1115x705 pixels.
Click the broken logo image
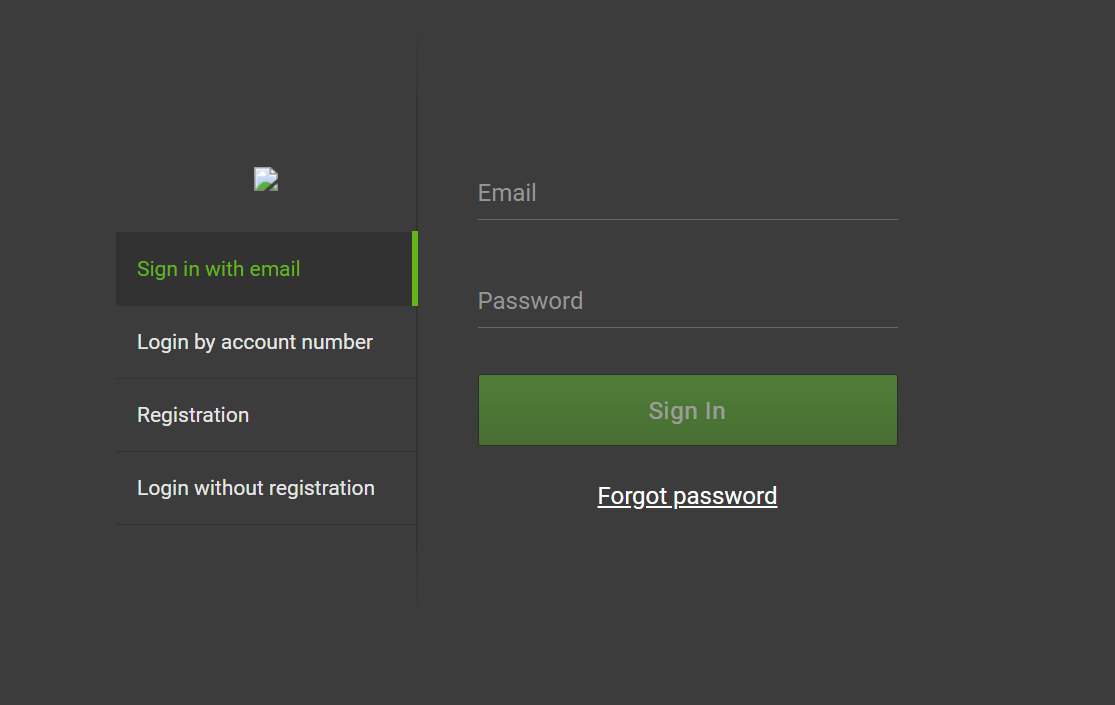(266, 180)
